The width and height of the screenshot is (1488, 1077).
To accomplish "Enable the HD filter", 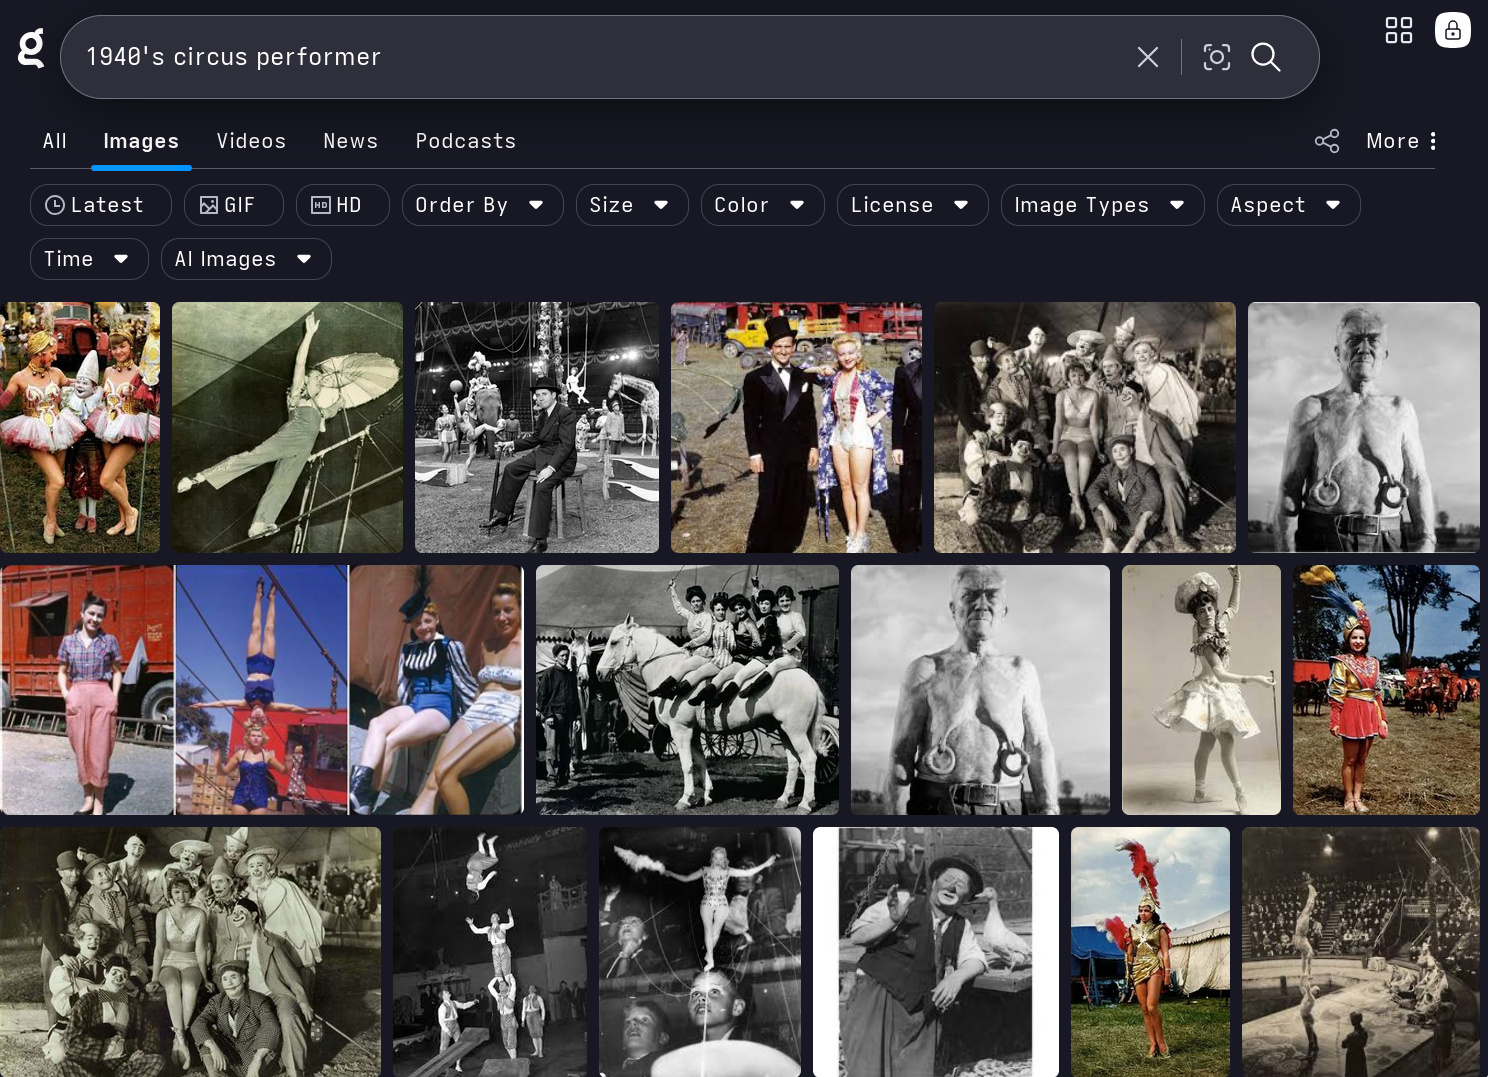I will tap(343, 205).
